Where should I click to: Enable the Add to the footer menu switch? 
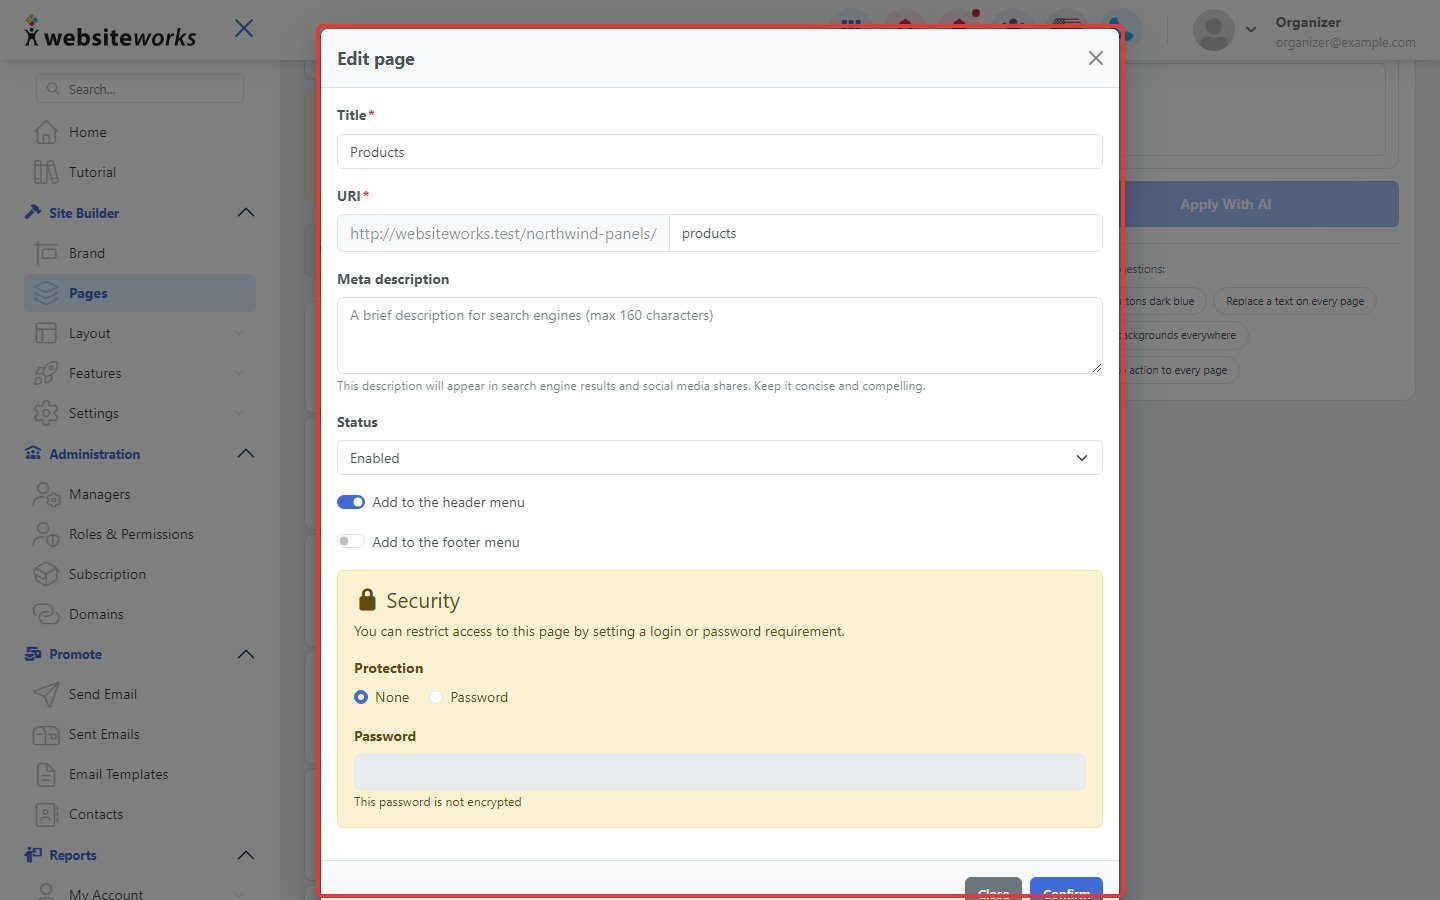[351, 542]
